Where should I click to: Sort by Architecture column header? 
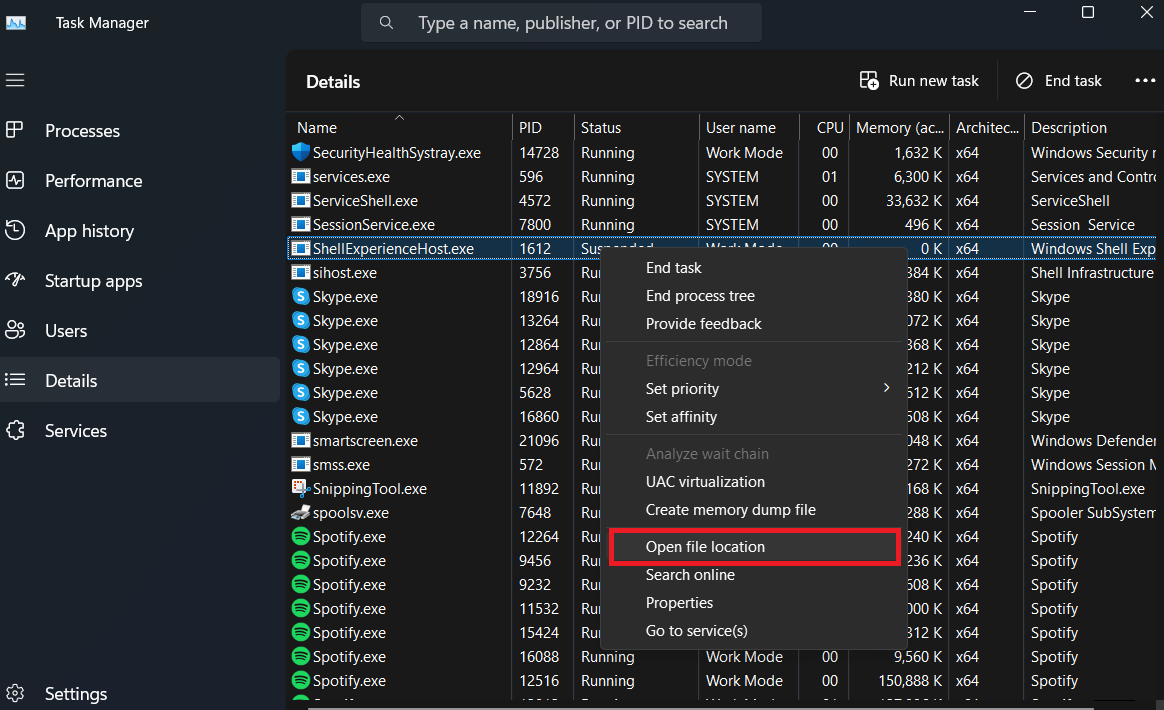987,127
